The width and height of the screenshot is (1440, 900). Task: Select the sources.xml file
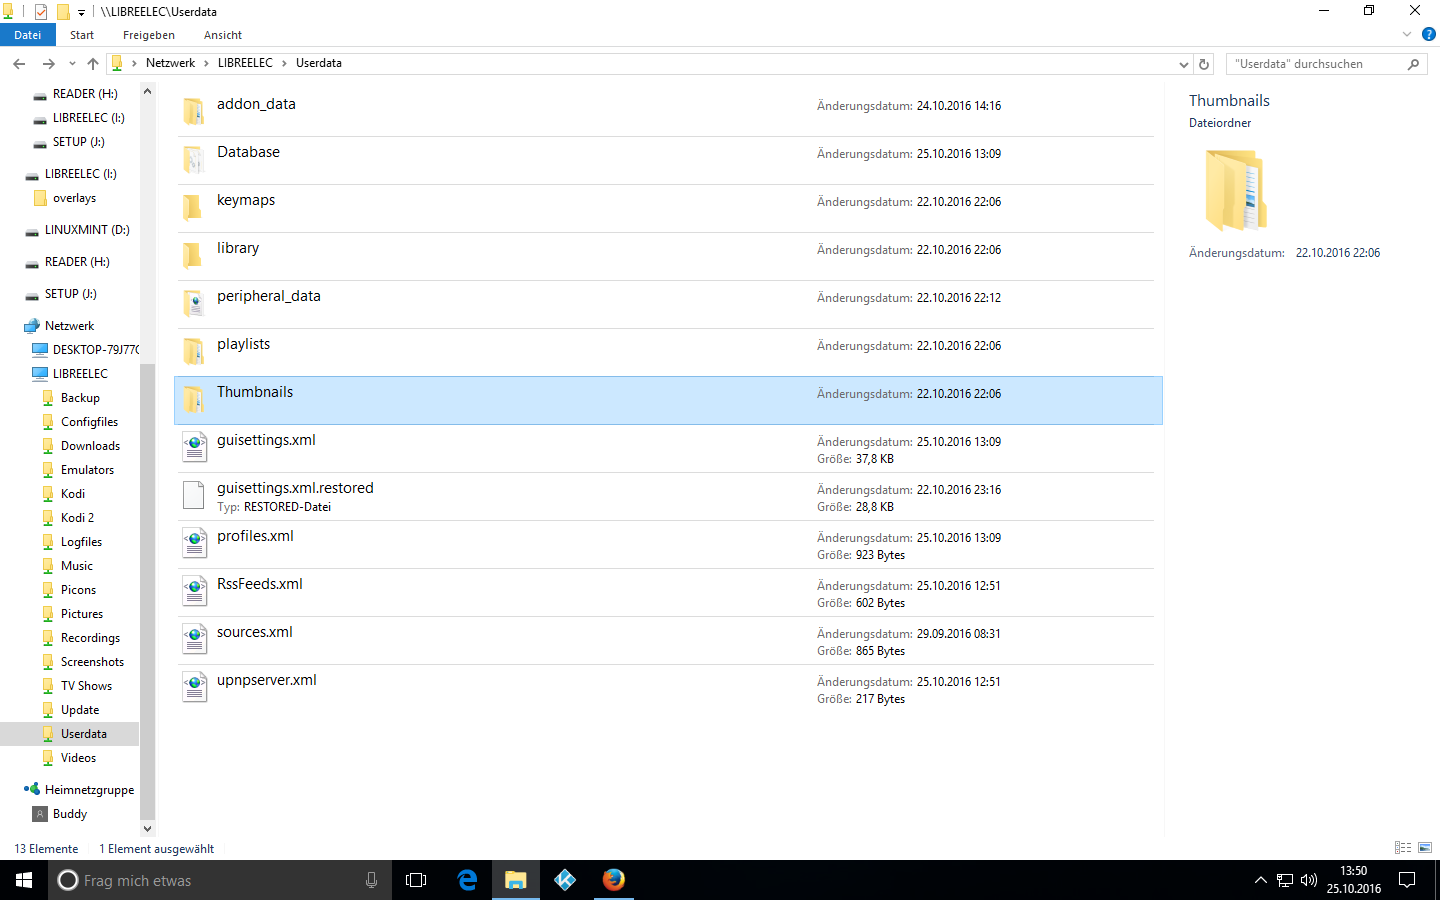click(x=668, y=640)
